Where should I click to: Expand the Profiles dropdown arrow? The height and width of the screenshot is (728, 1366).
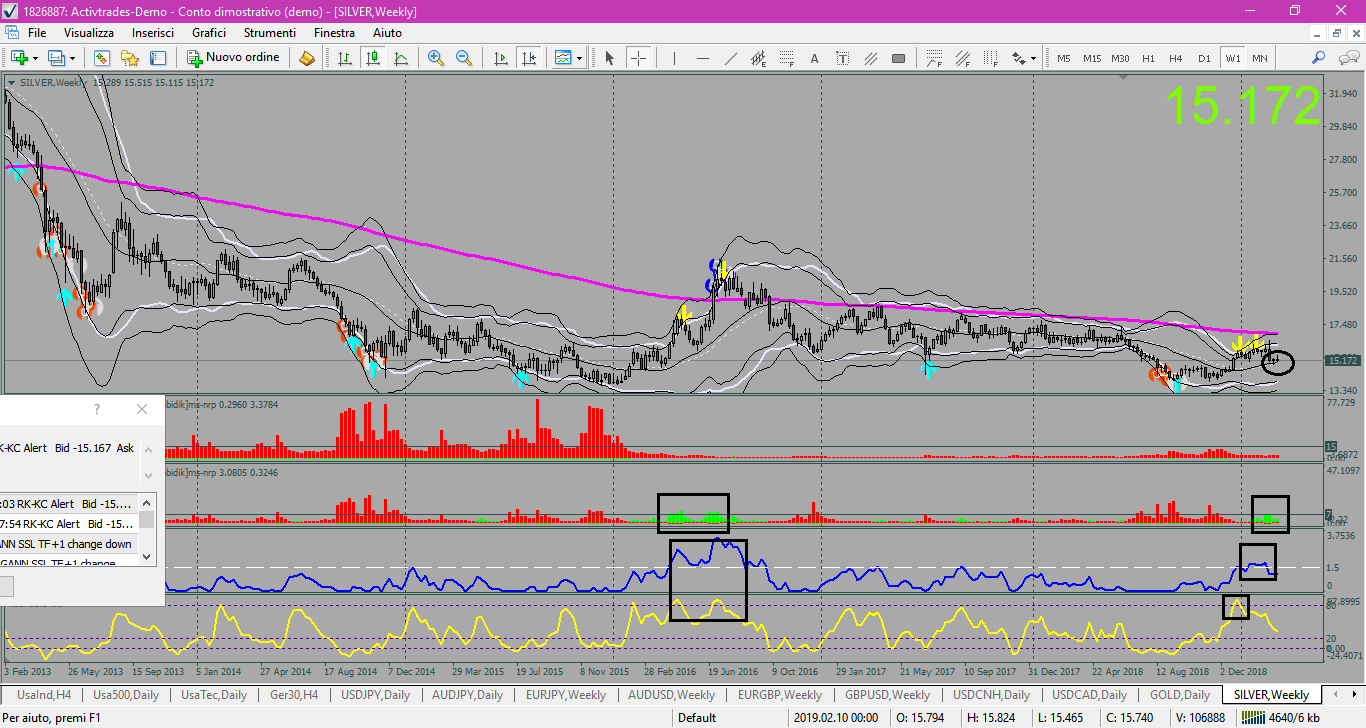72,58
